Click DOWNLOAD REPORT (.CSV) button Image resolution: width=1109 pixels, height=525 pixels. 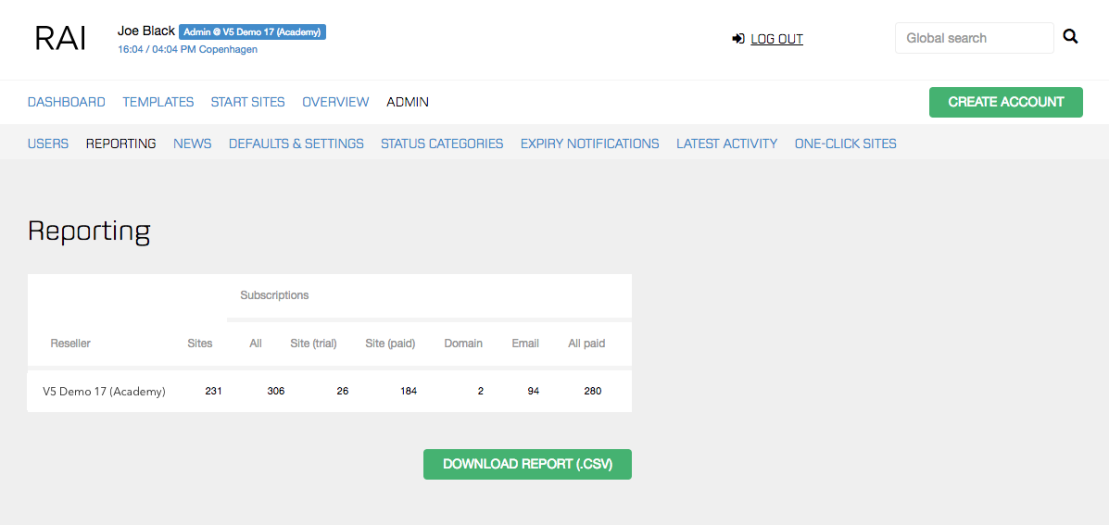coord(527,464)
